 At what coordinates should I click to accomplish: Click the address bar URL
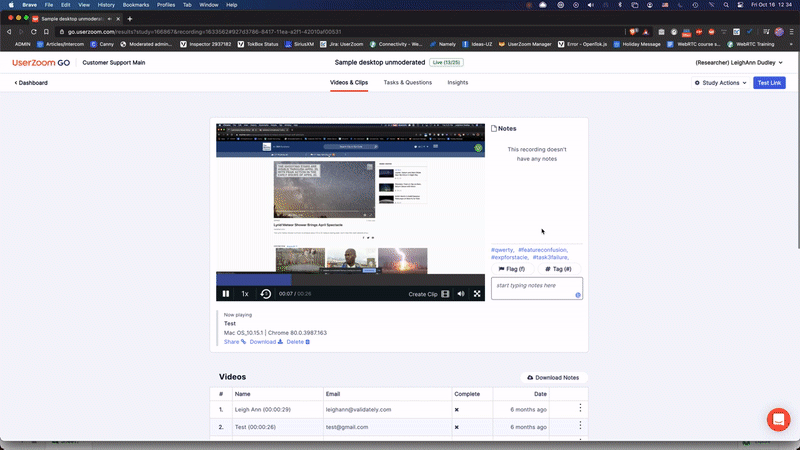coord(204,32)
